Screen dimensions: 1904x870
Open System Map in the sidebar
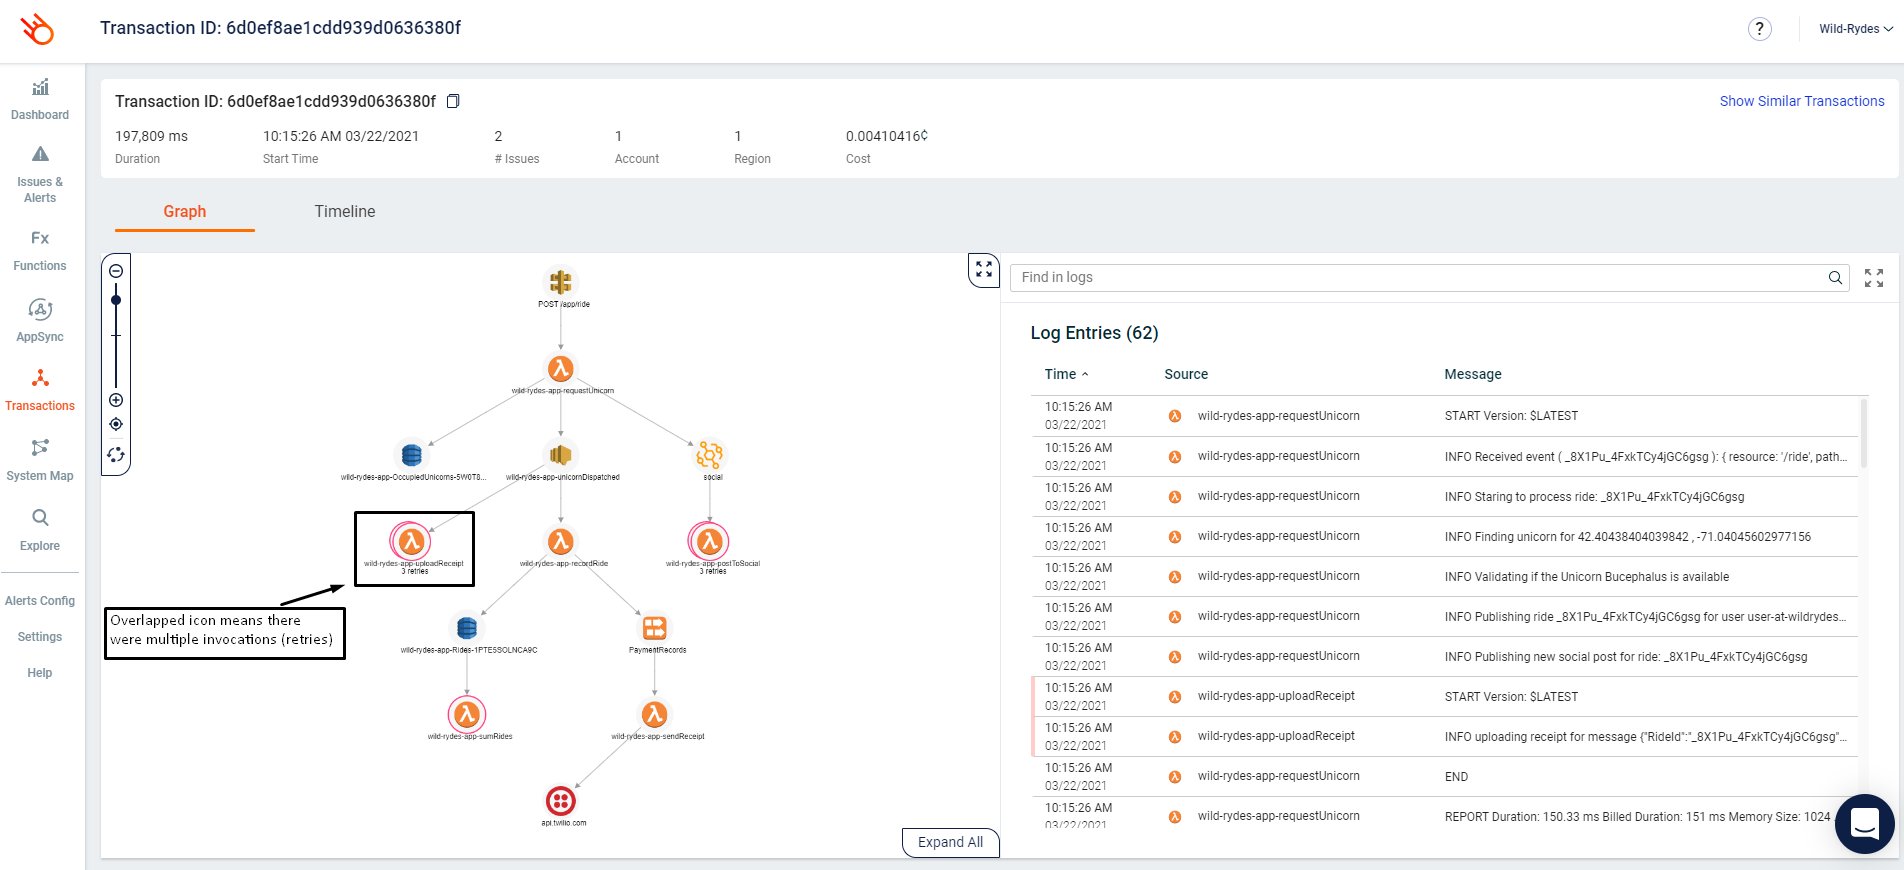tap(40, 458)
